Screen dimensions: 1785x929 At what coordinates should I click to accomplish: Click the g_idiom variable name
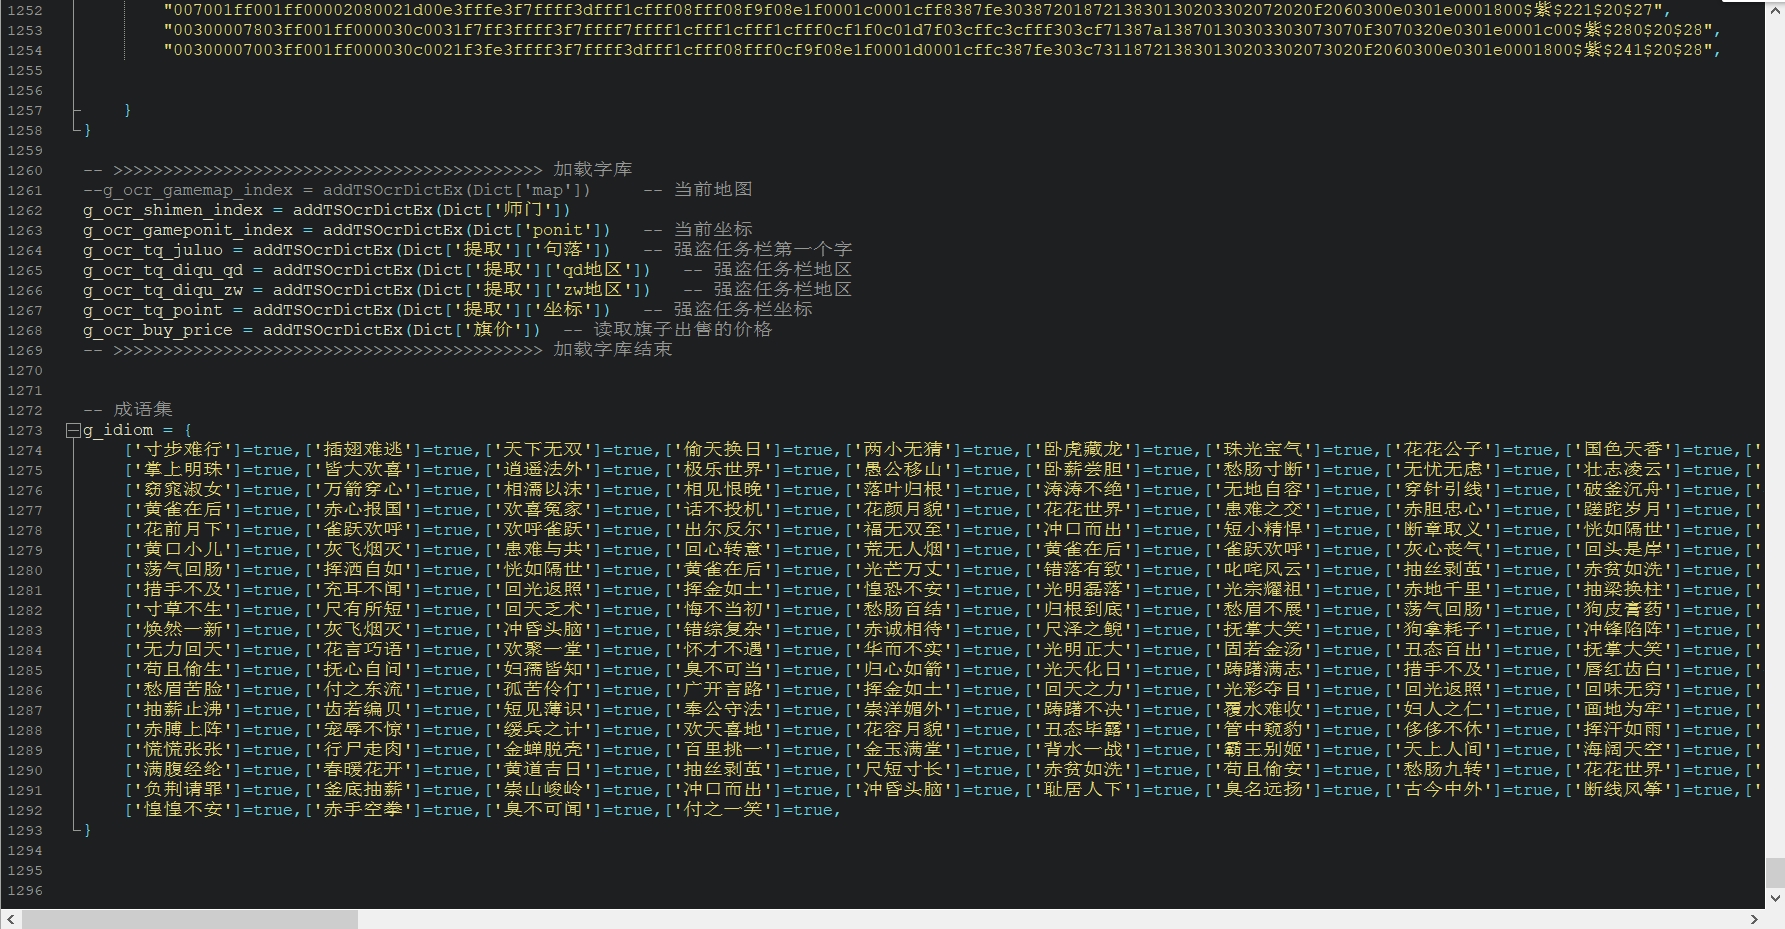point(118,430)
